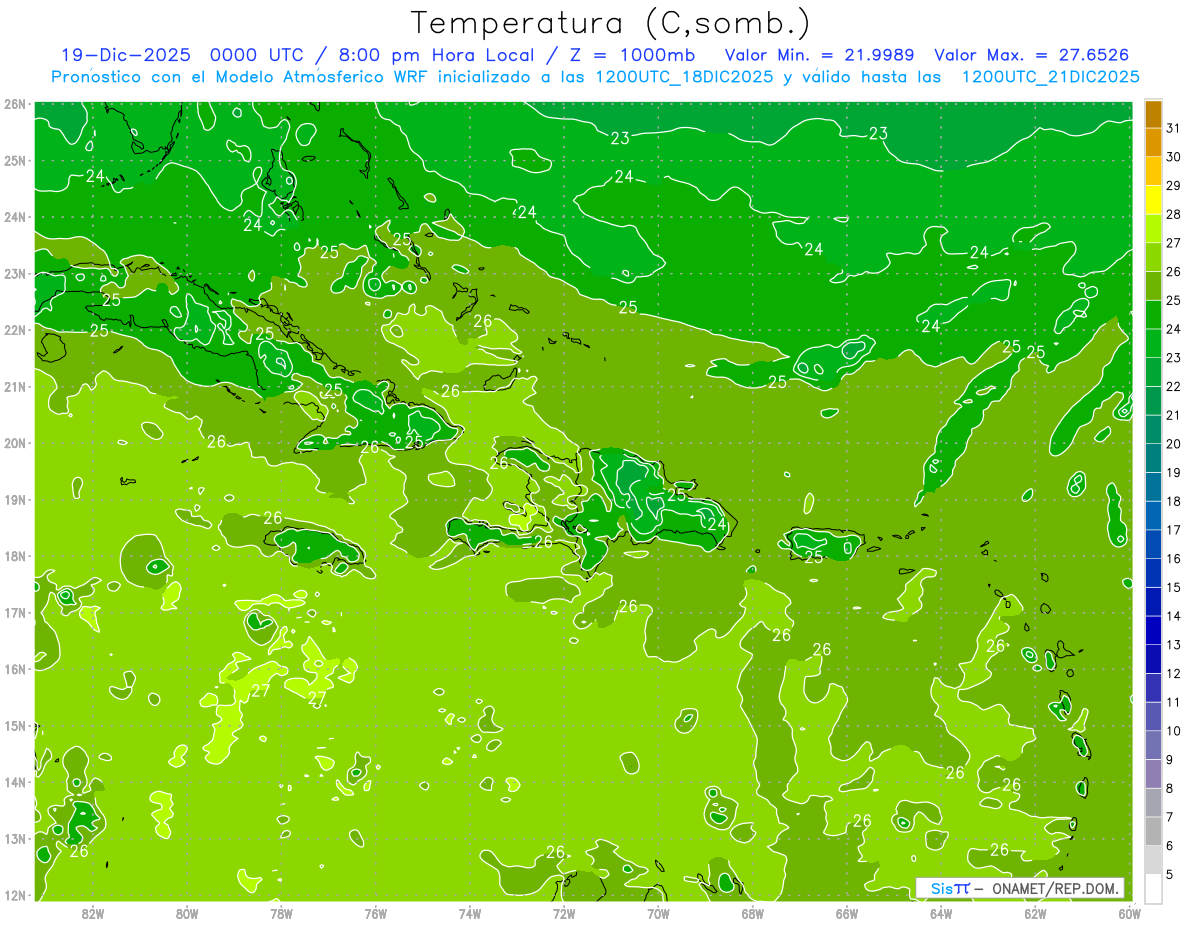Click the color scale label 5
Image resolution: width=1200 pixels, height=927 pixels.
(x=1170, y=875)
